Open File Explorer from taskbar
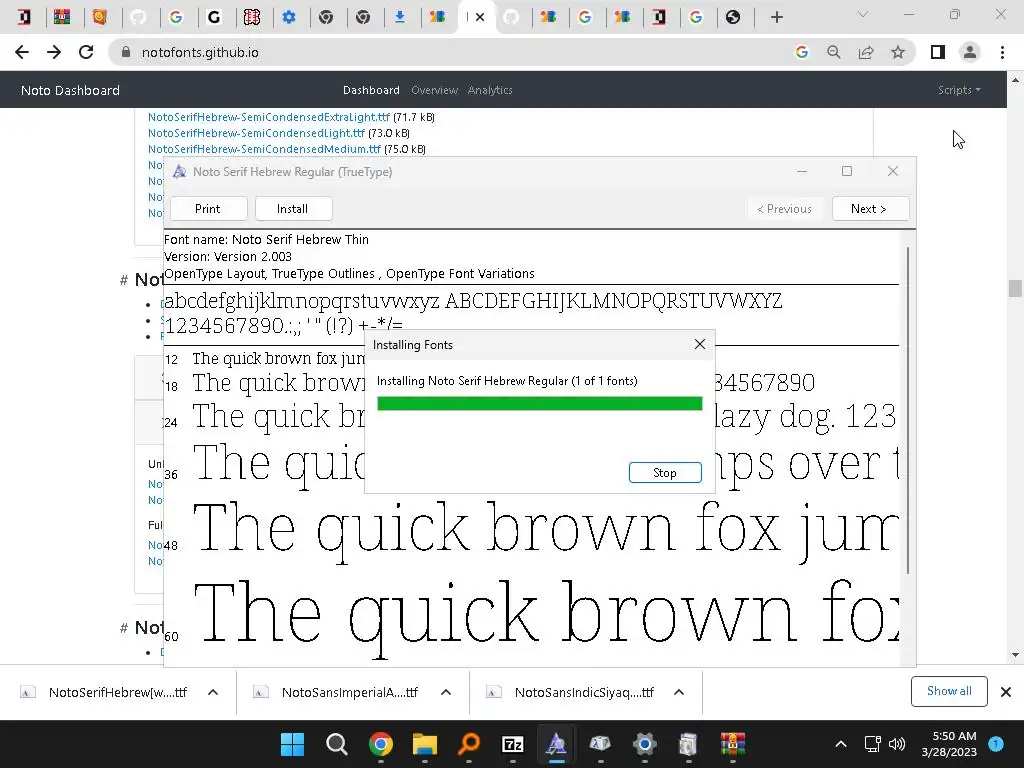The height and width of the screenshot is (768, 1024). (424, 744)
